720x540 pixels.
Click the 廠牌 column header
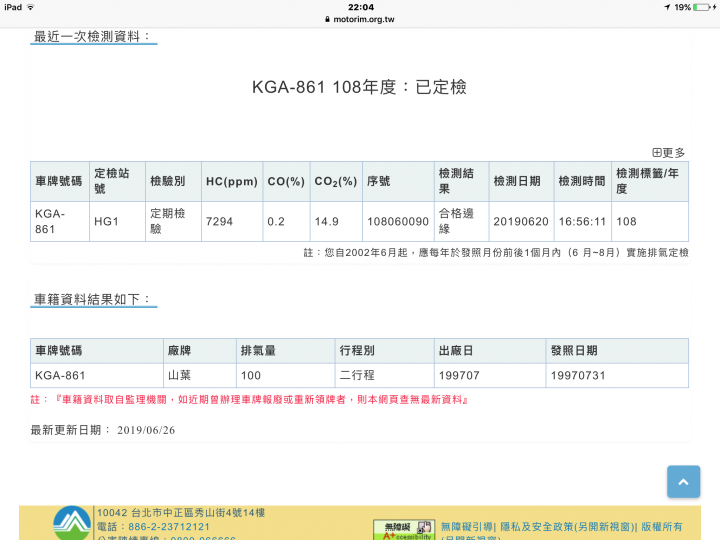pos(200,351)
